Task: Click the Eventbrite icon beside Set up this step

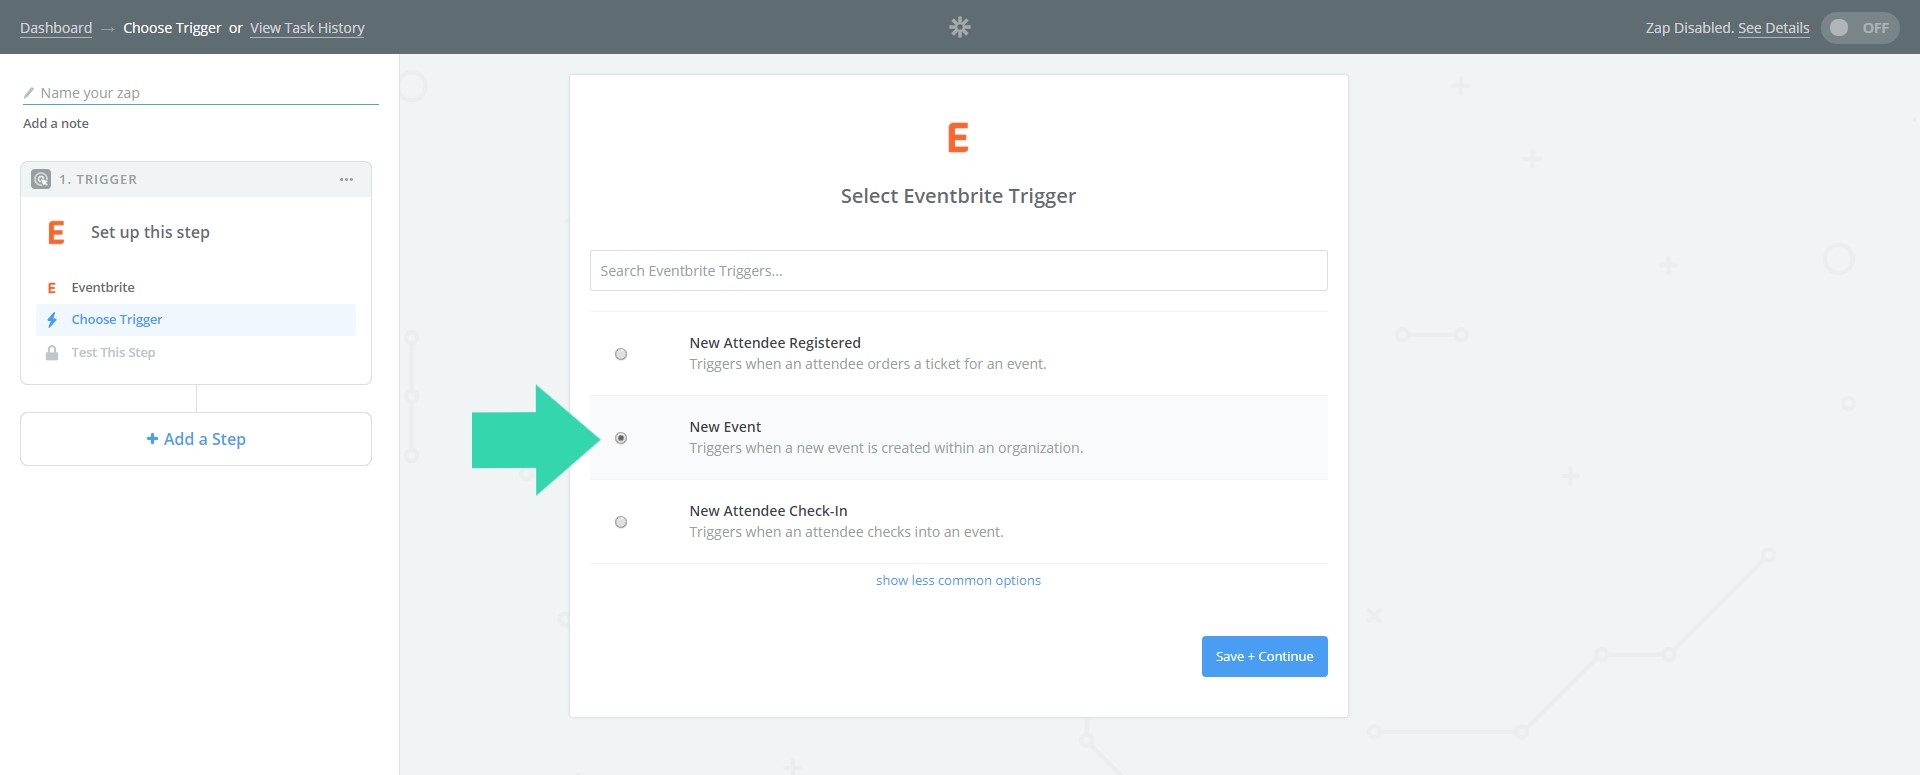Action: coord(57,232)
